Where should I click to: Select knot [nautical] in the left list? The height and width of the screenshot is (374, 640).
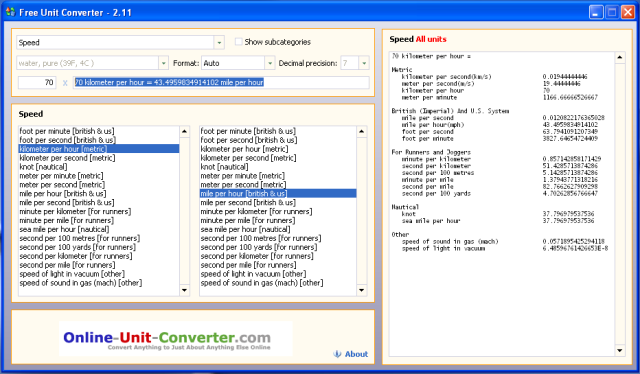pos(99,167)
